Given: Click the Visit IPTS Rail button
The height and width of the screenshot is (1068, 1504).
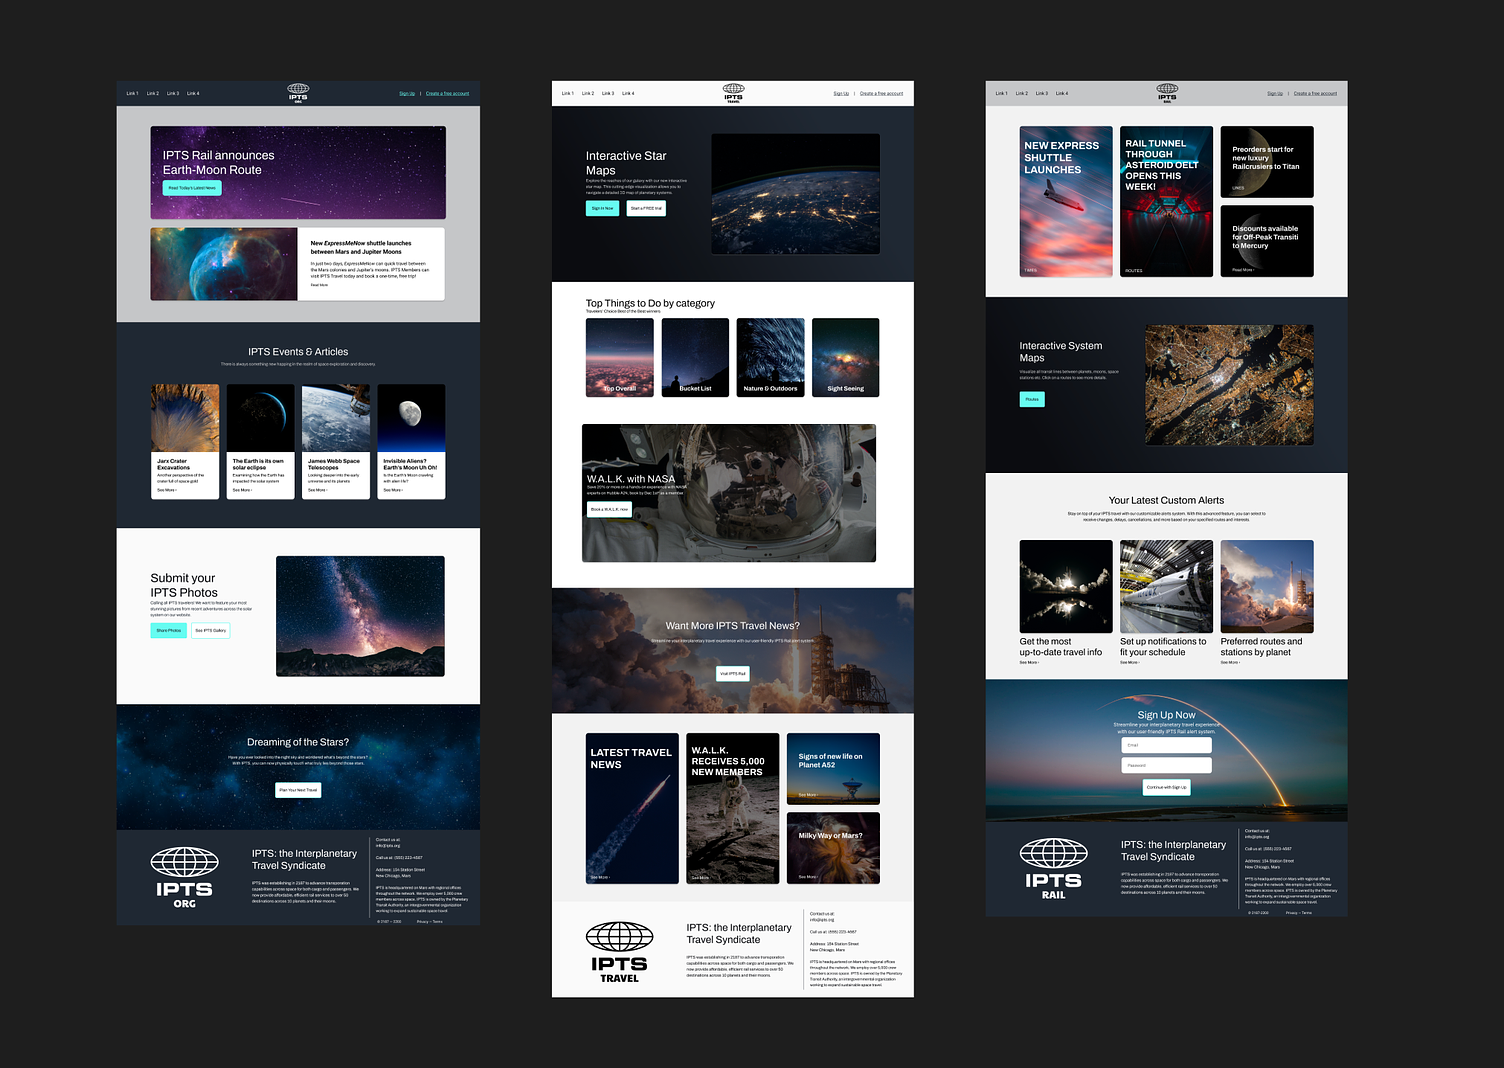Looking at the screenshot, I should point(733,673).
